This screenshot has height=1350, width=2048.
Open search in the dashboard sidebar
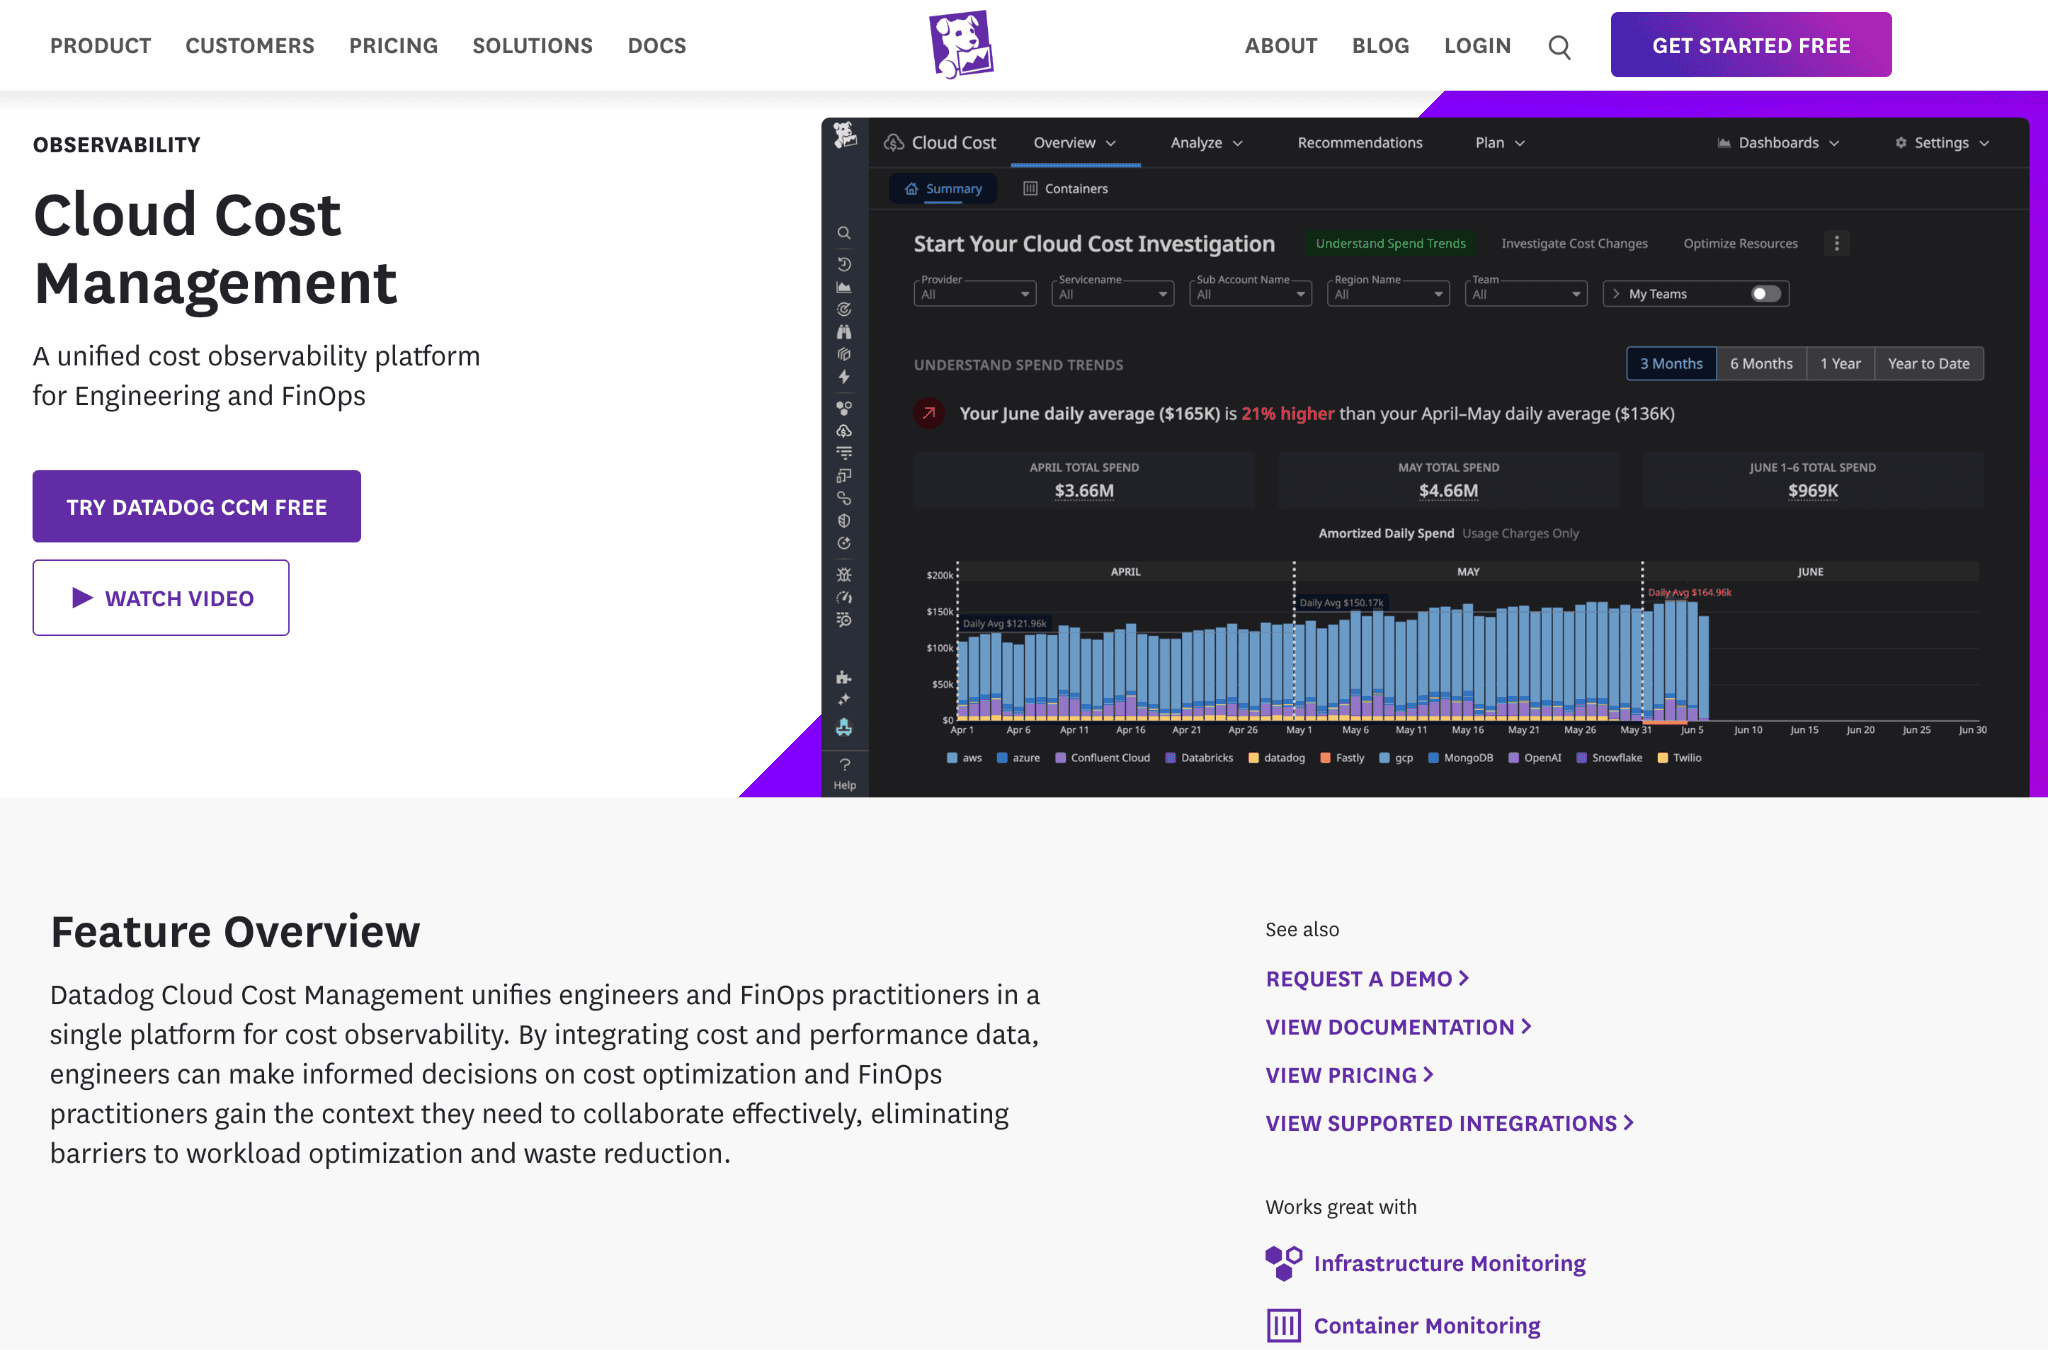point(844,233)
